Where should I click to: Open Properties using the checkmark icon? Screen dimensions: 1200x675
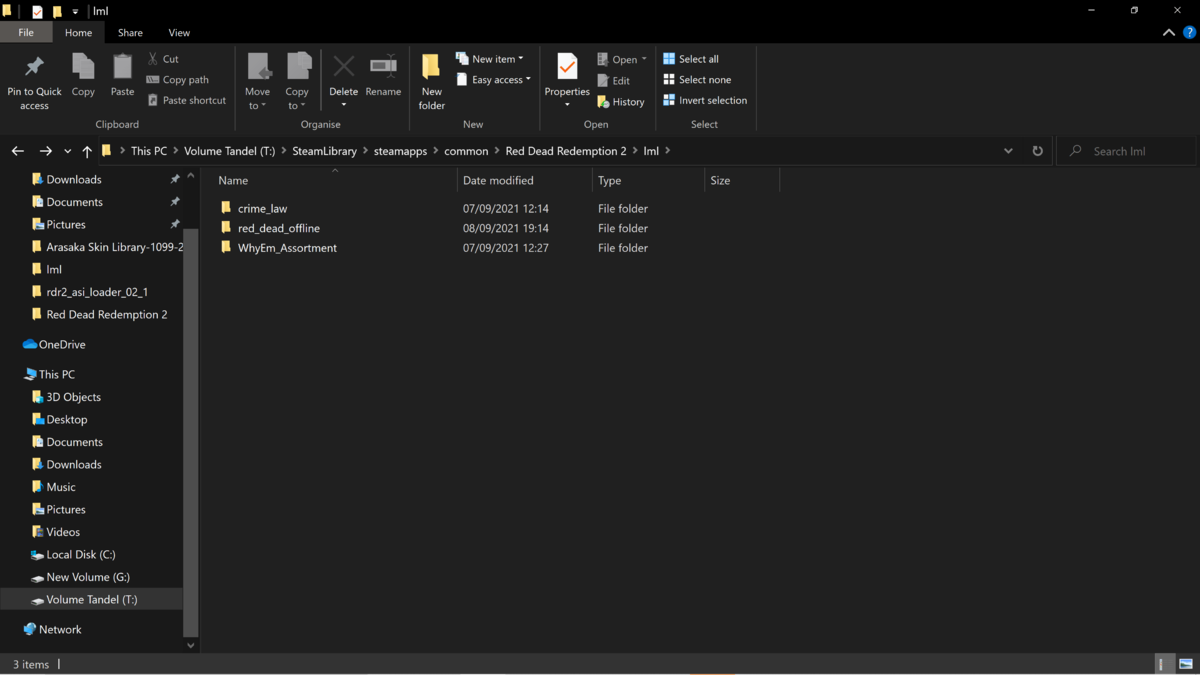pyautogui.click(x=567, y=66)
